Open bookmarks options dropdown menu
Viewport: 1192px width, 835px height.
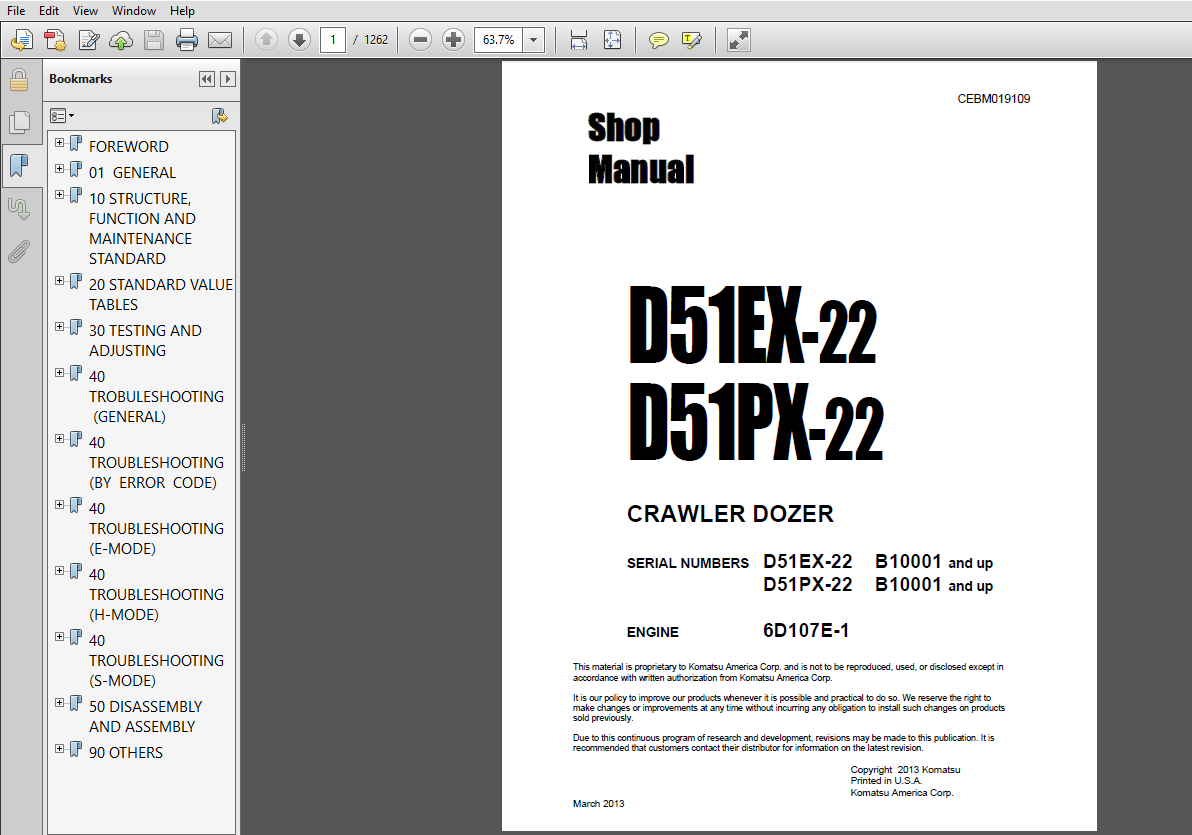62,116
